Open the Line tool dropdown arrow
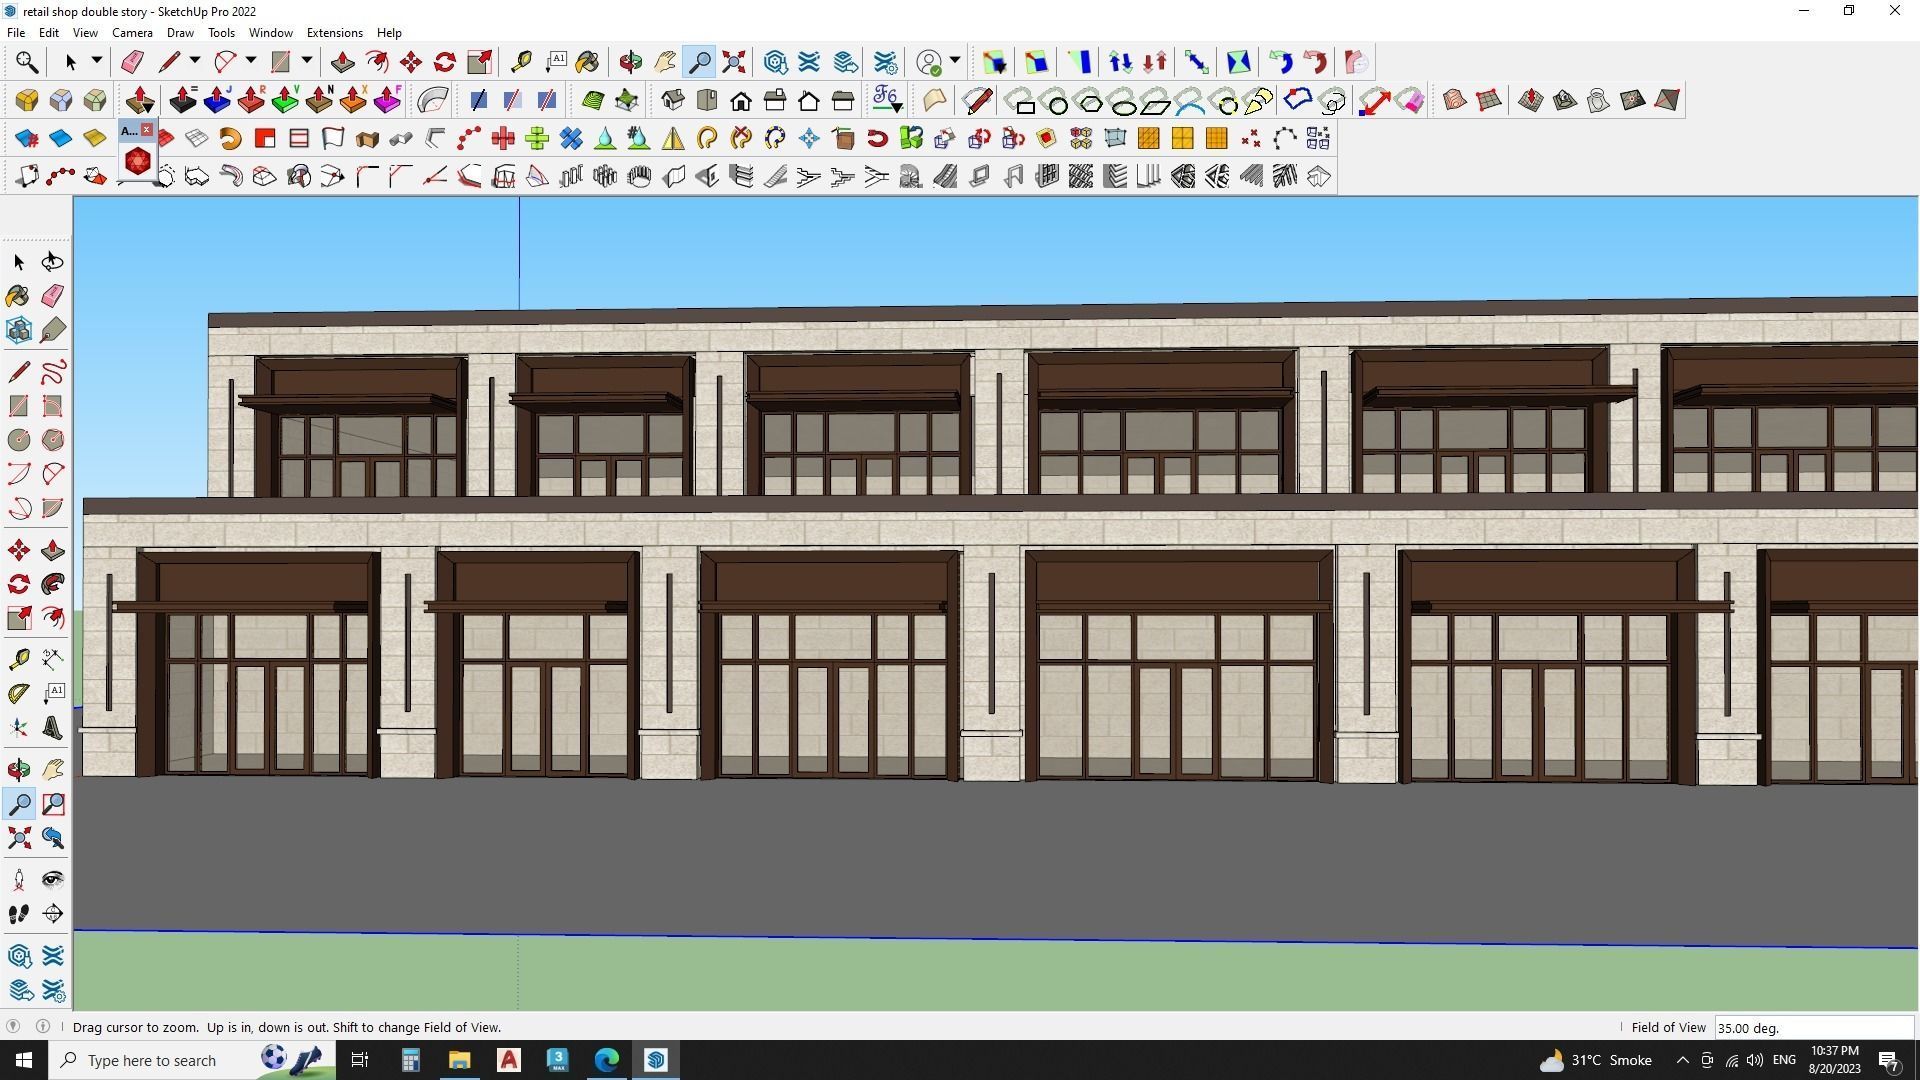 (195, 62)
